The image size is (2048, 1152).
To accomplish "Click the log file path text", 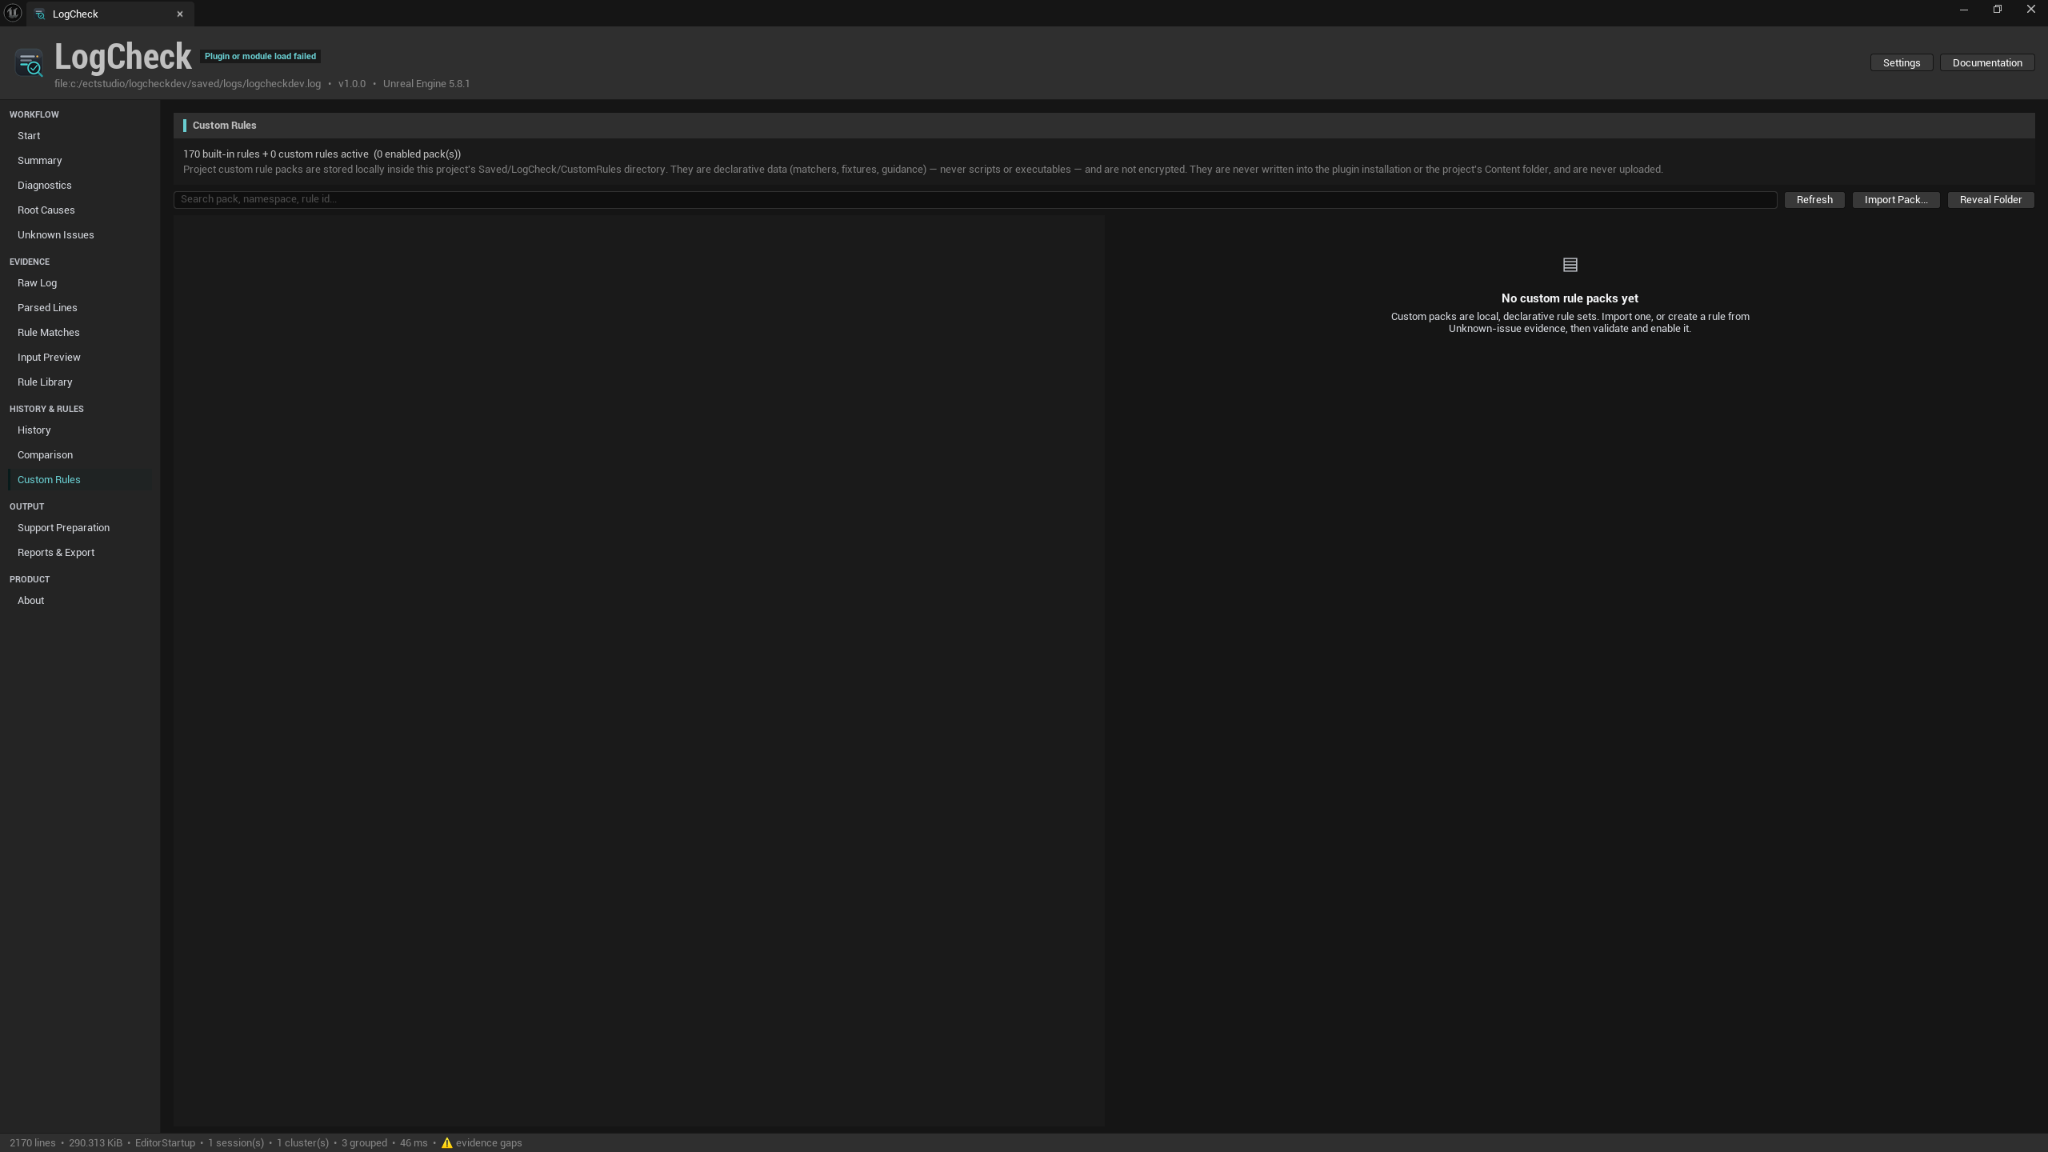I will (188, 84).
